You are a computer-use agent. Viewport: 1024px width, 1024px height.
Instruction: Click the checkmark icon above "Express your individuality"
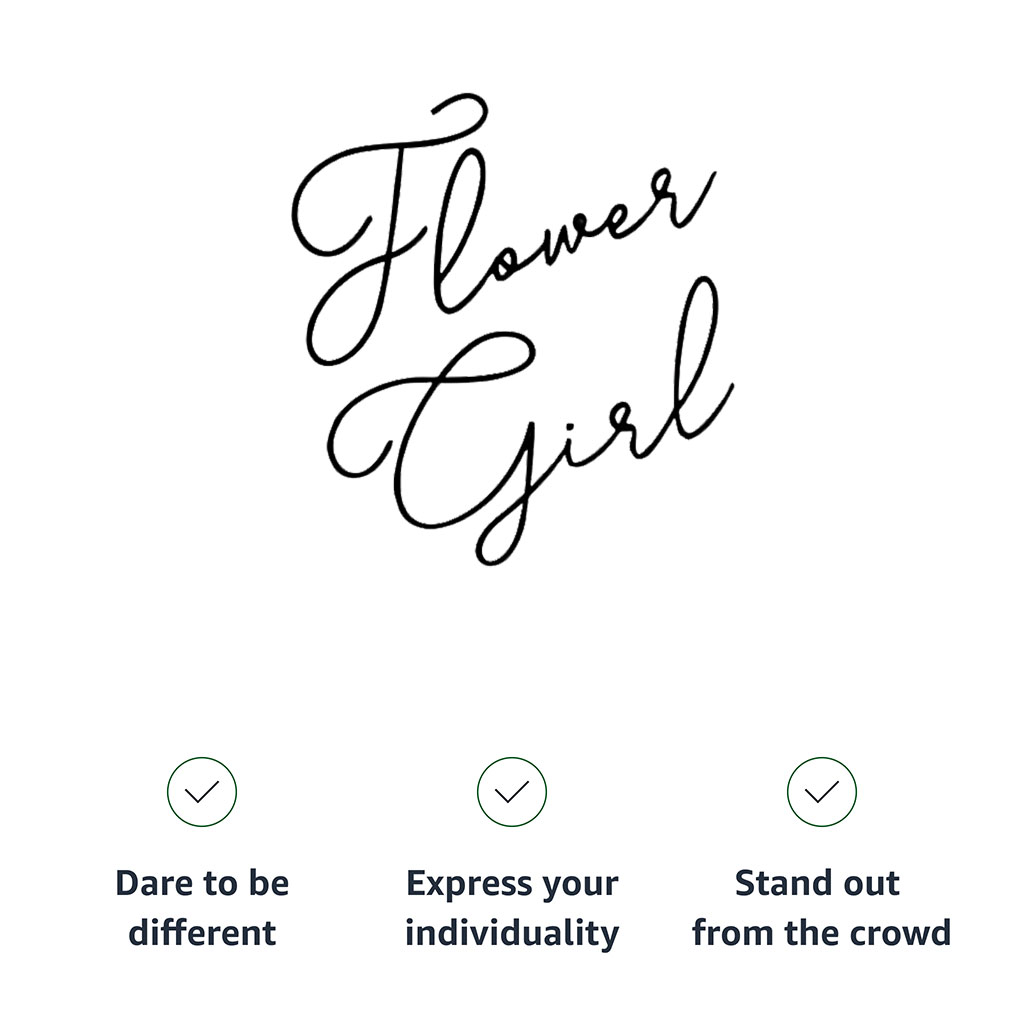(512, 792)
